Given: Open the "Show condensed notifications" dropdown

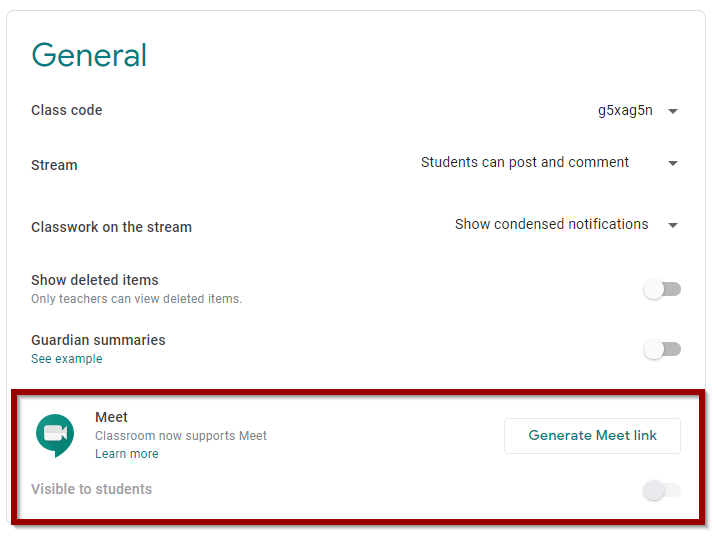Looking at the screenshot, I should click(x=551, y=224).
